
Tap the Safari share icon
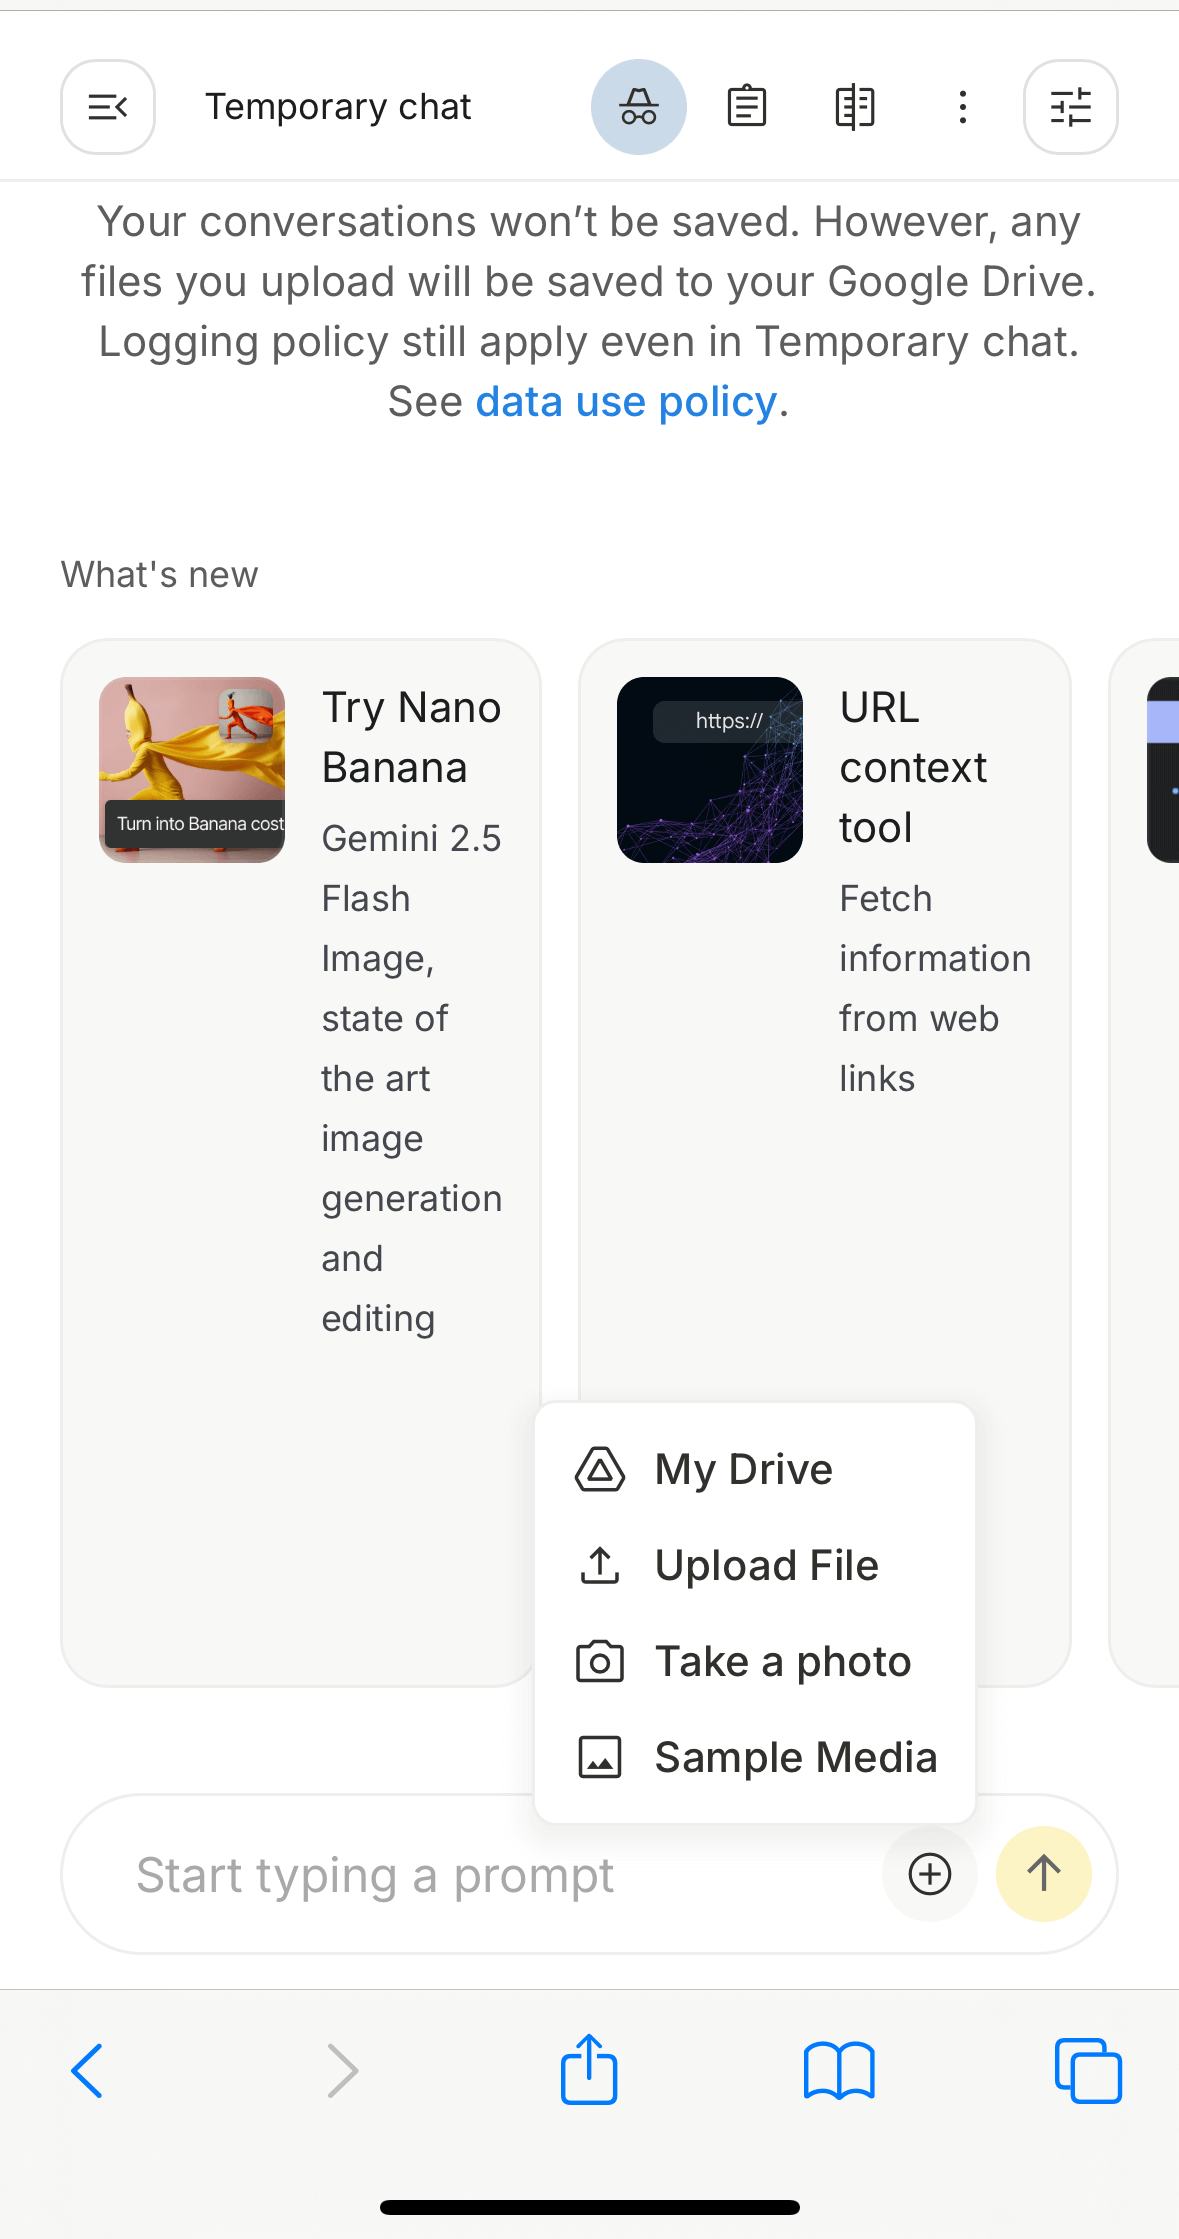click(589, 2070)
